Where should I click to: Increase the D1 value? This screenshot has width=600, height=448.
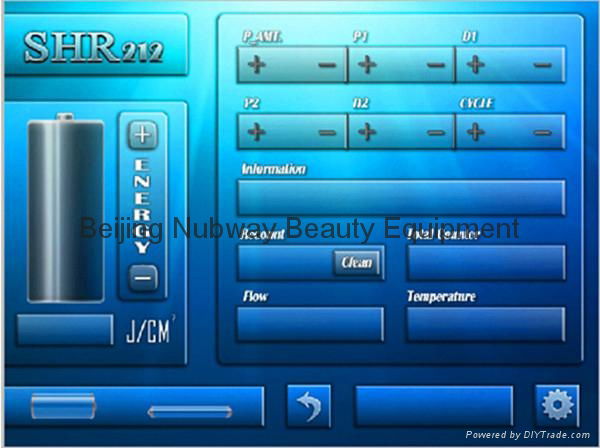(x=476, y=65)
